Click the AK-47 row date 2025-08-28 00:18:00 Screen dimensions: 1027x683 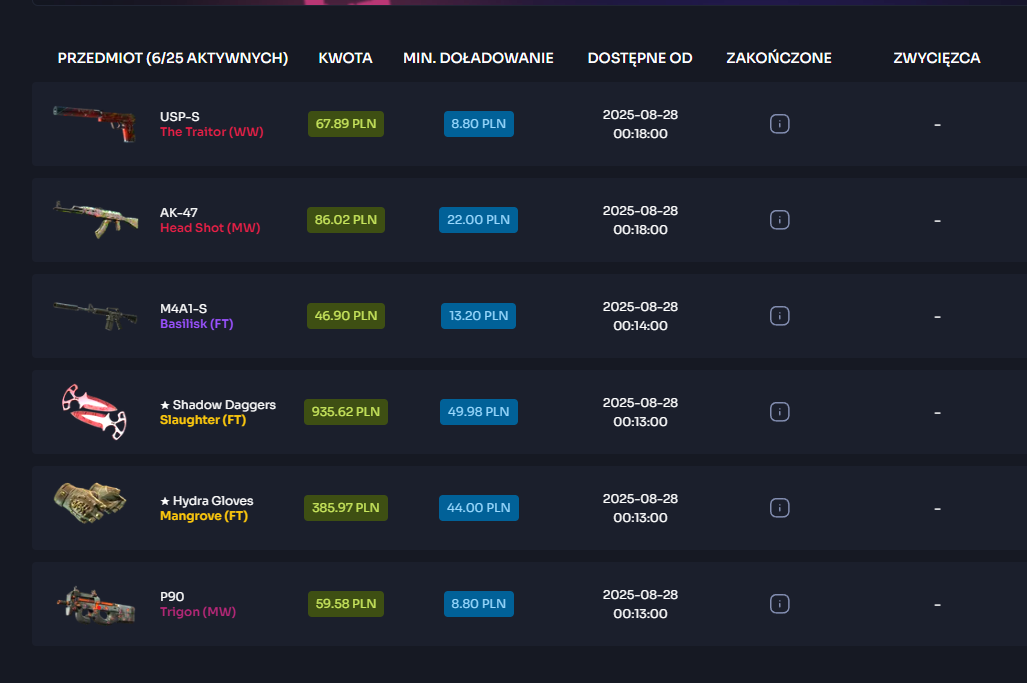pos(640,220)
